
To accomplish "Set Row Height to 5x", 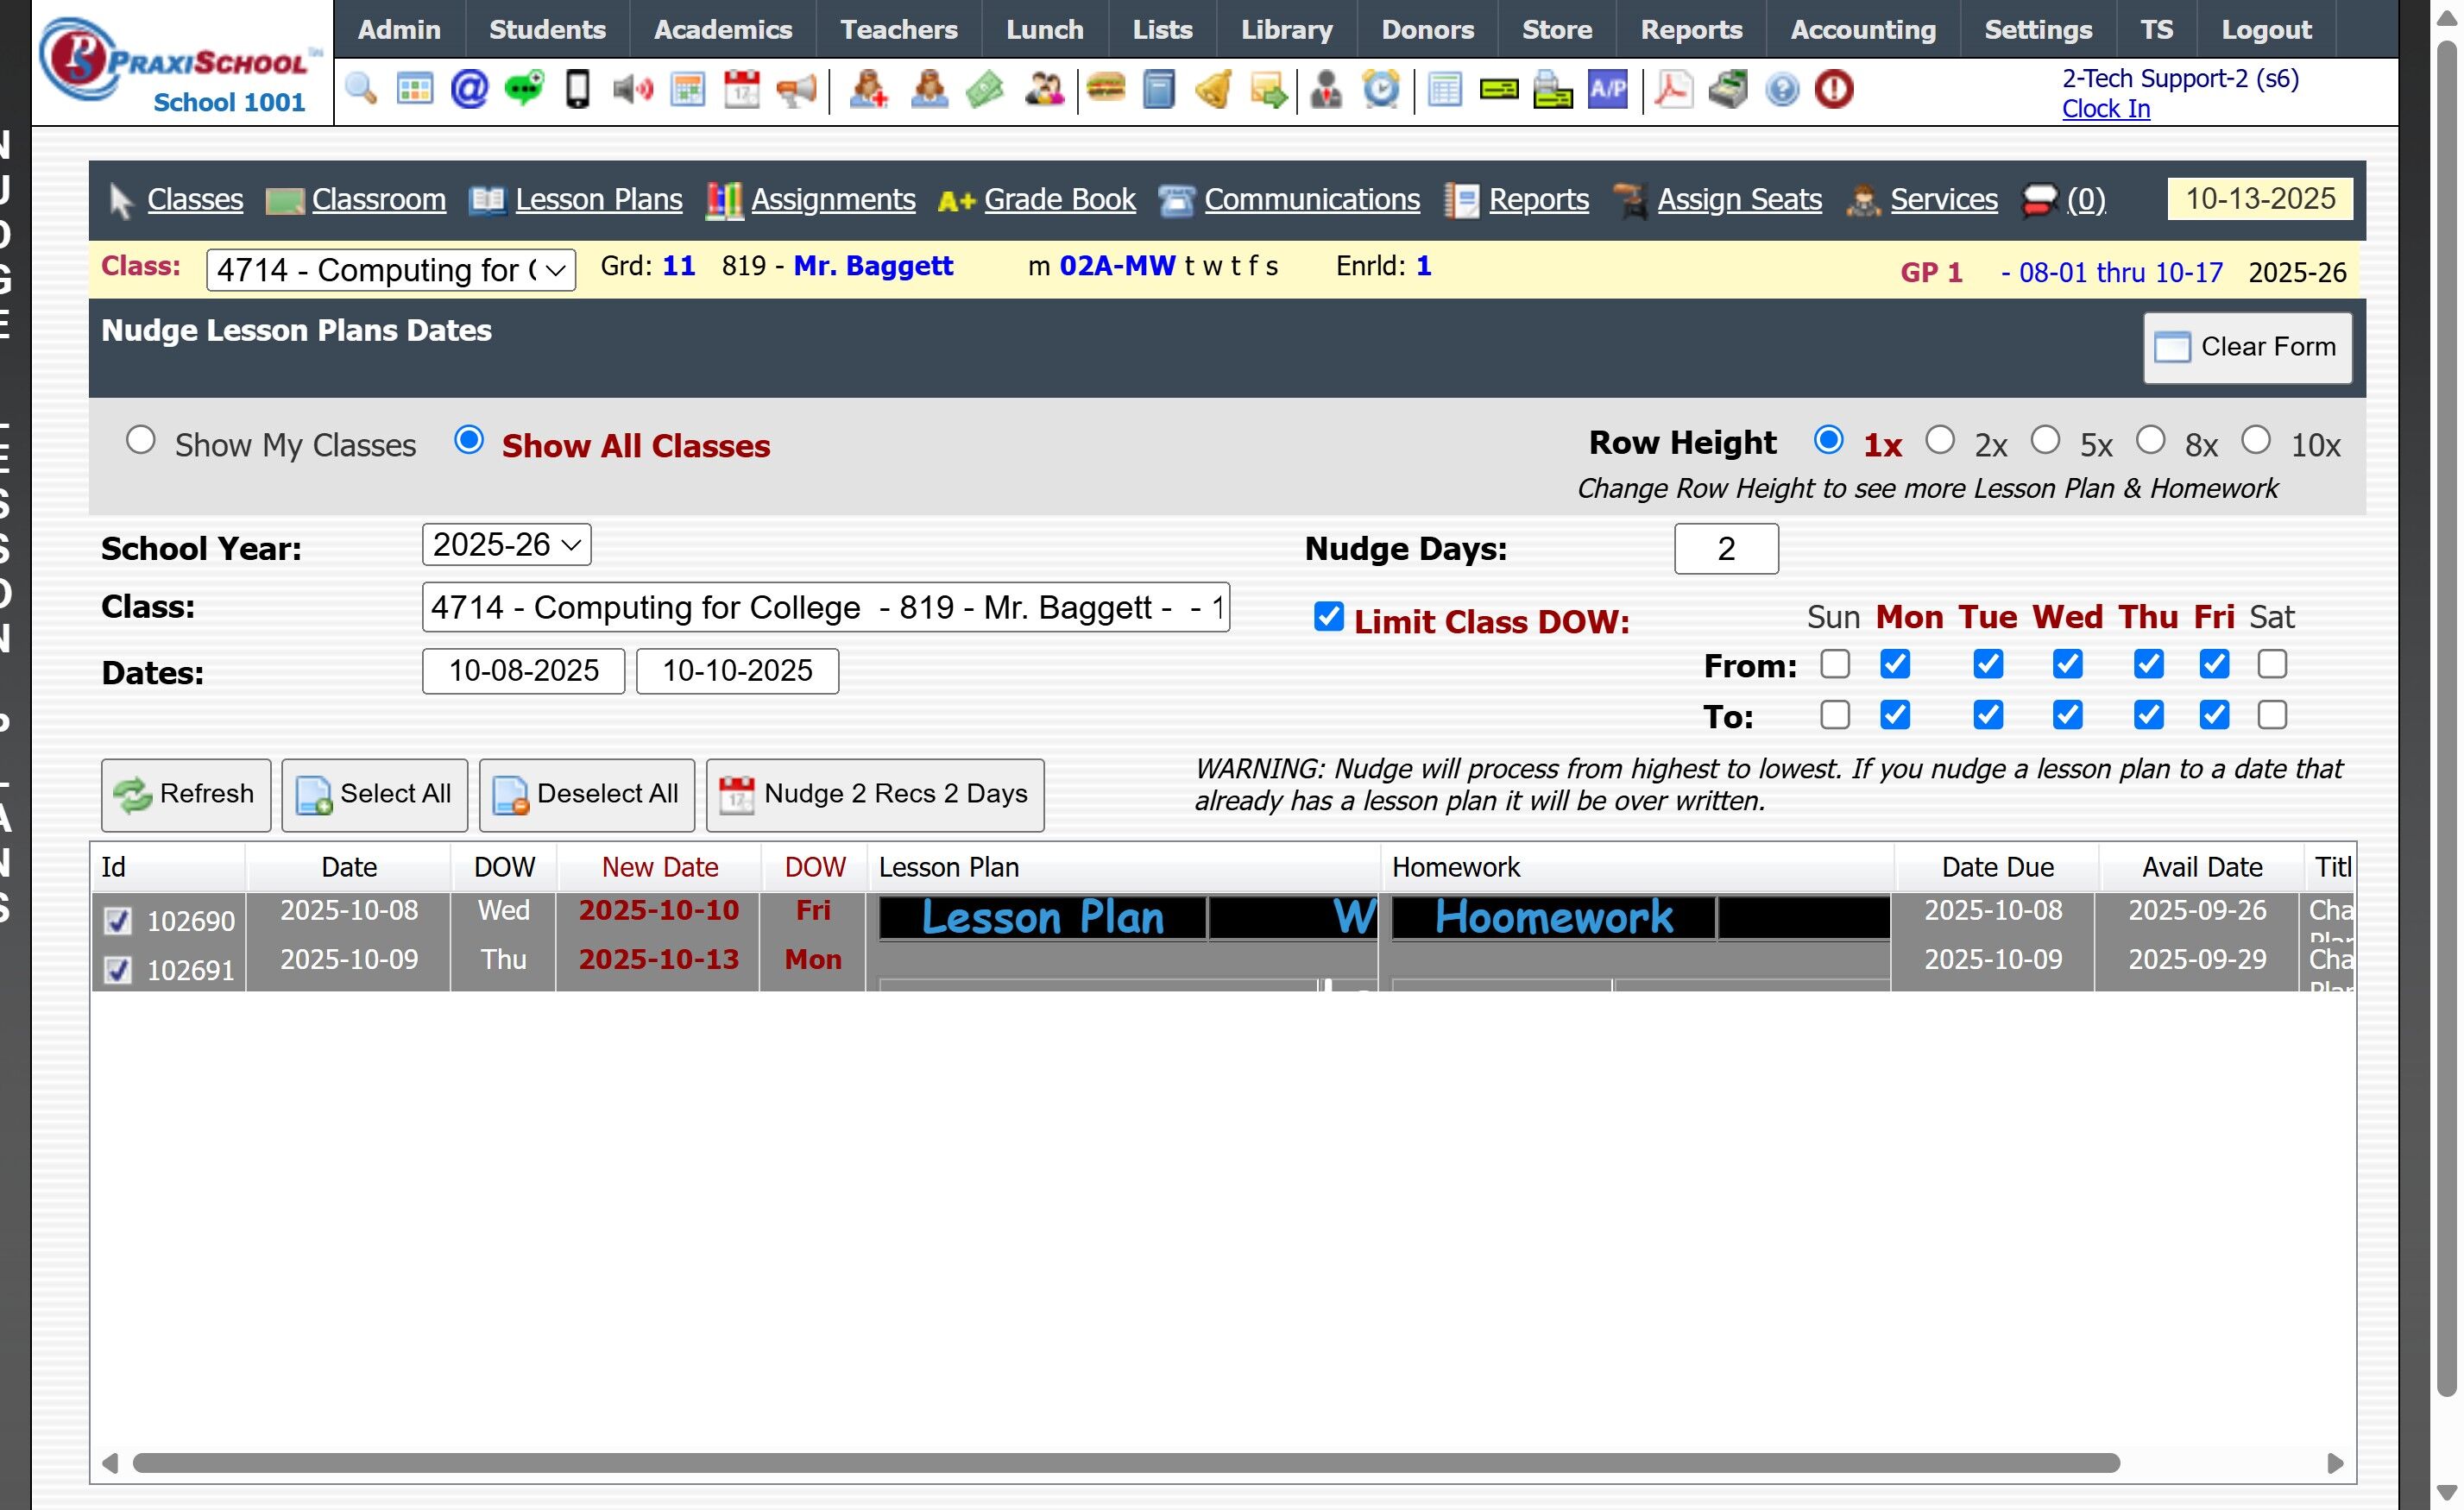I will tap(2045, 441).
